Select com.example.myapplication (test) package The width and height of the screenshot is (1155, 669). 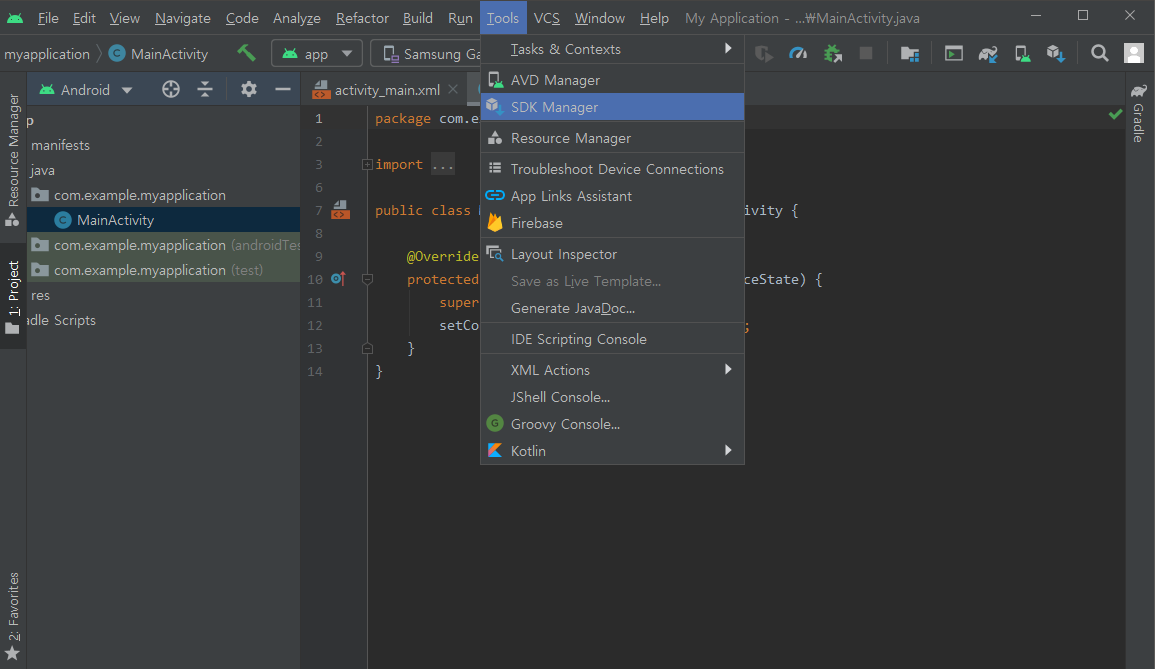[x=164, y=270]
